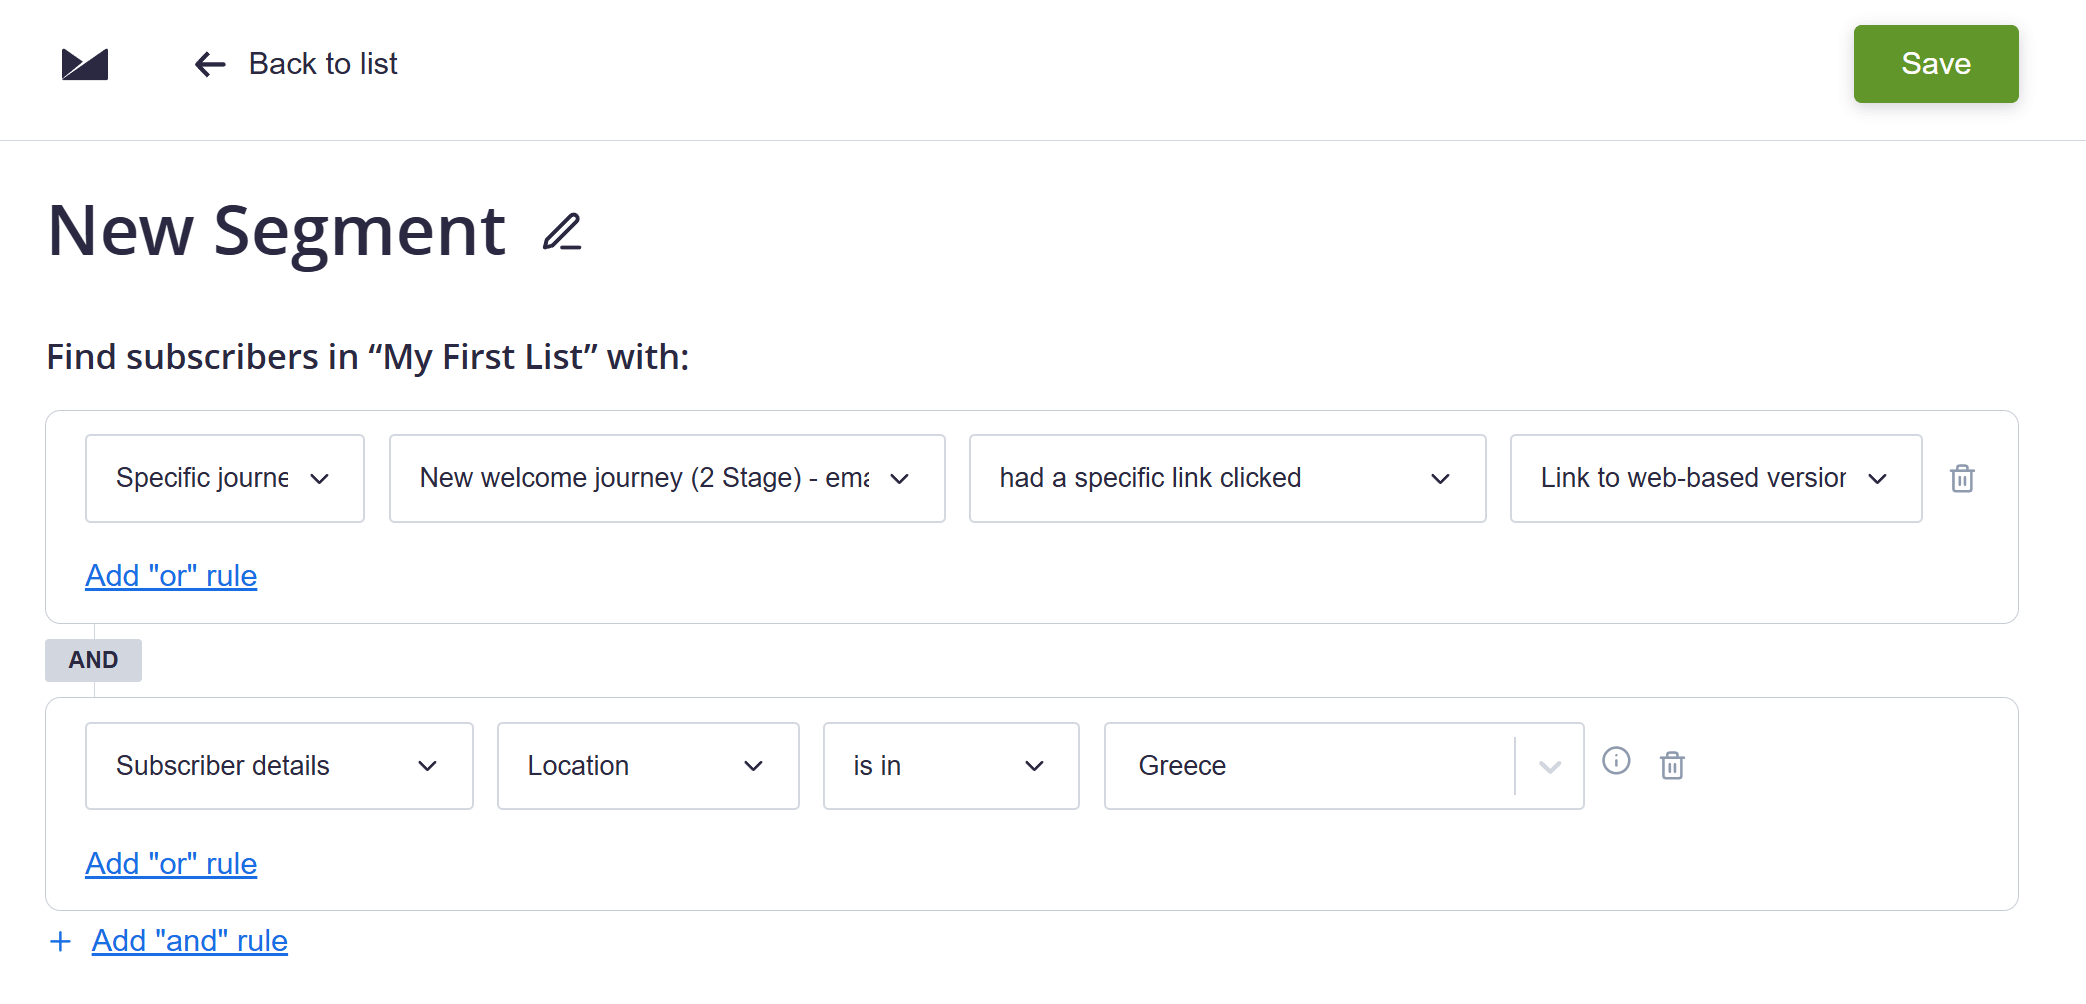Open 'had a specific link clicked' dropdown
2086x1004 pixels.
1226,478
